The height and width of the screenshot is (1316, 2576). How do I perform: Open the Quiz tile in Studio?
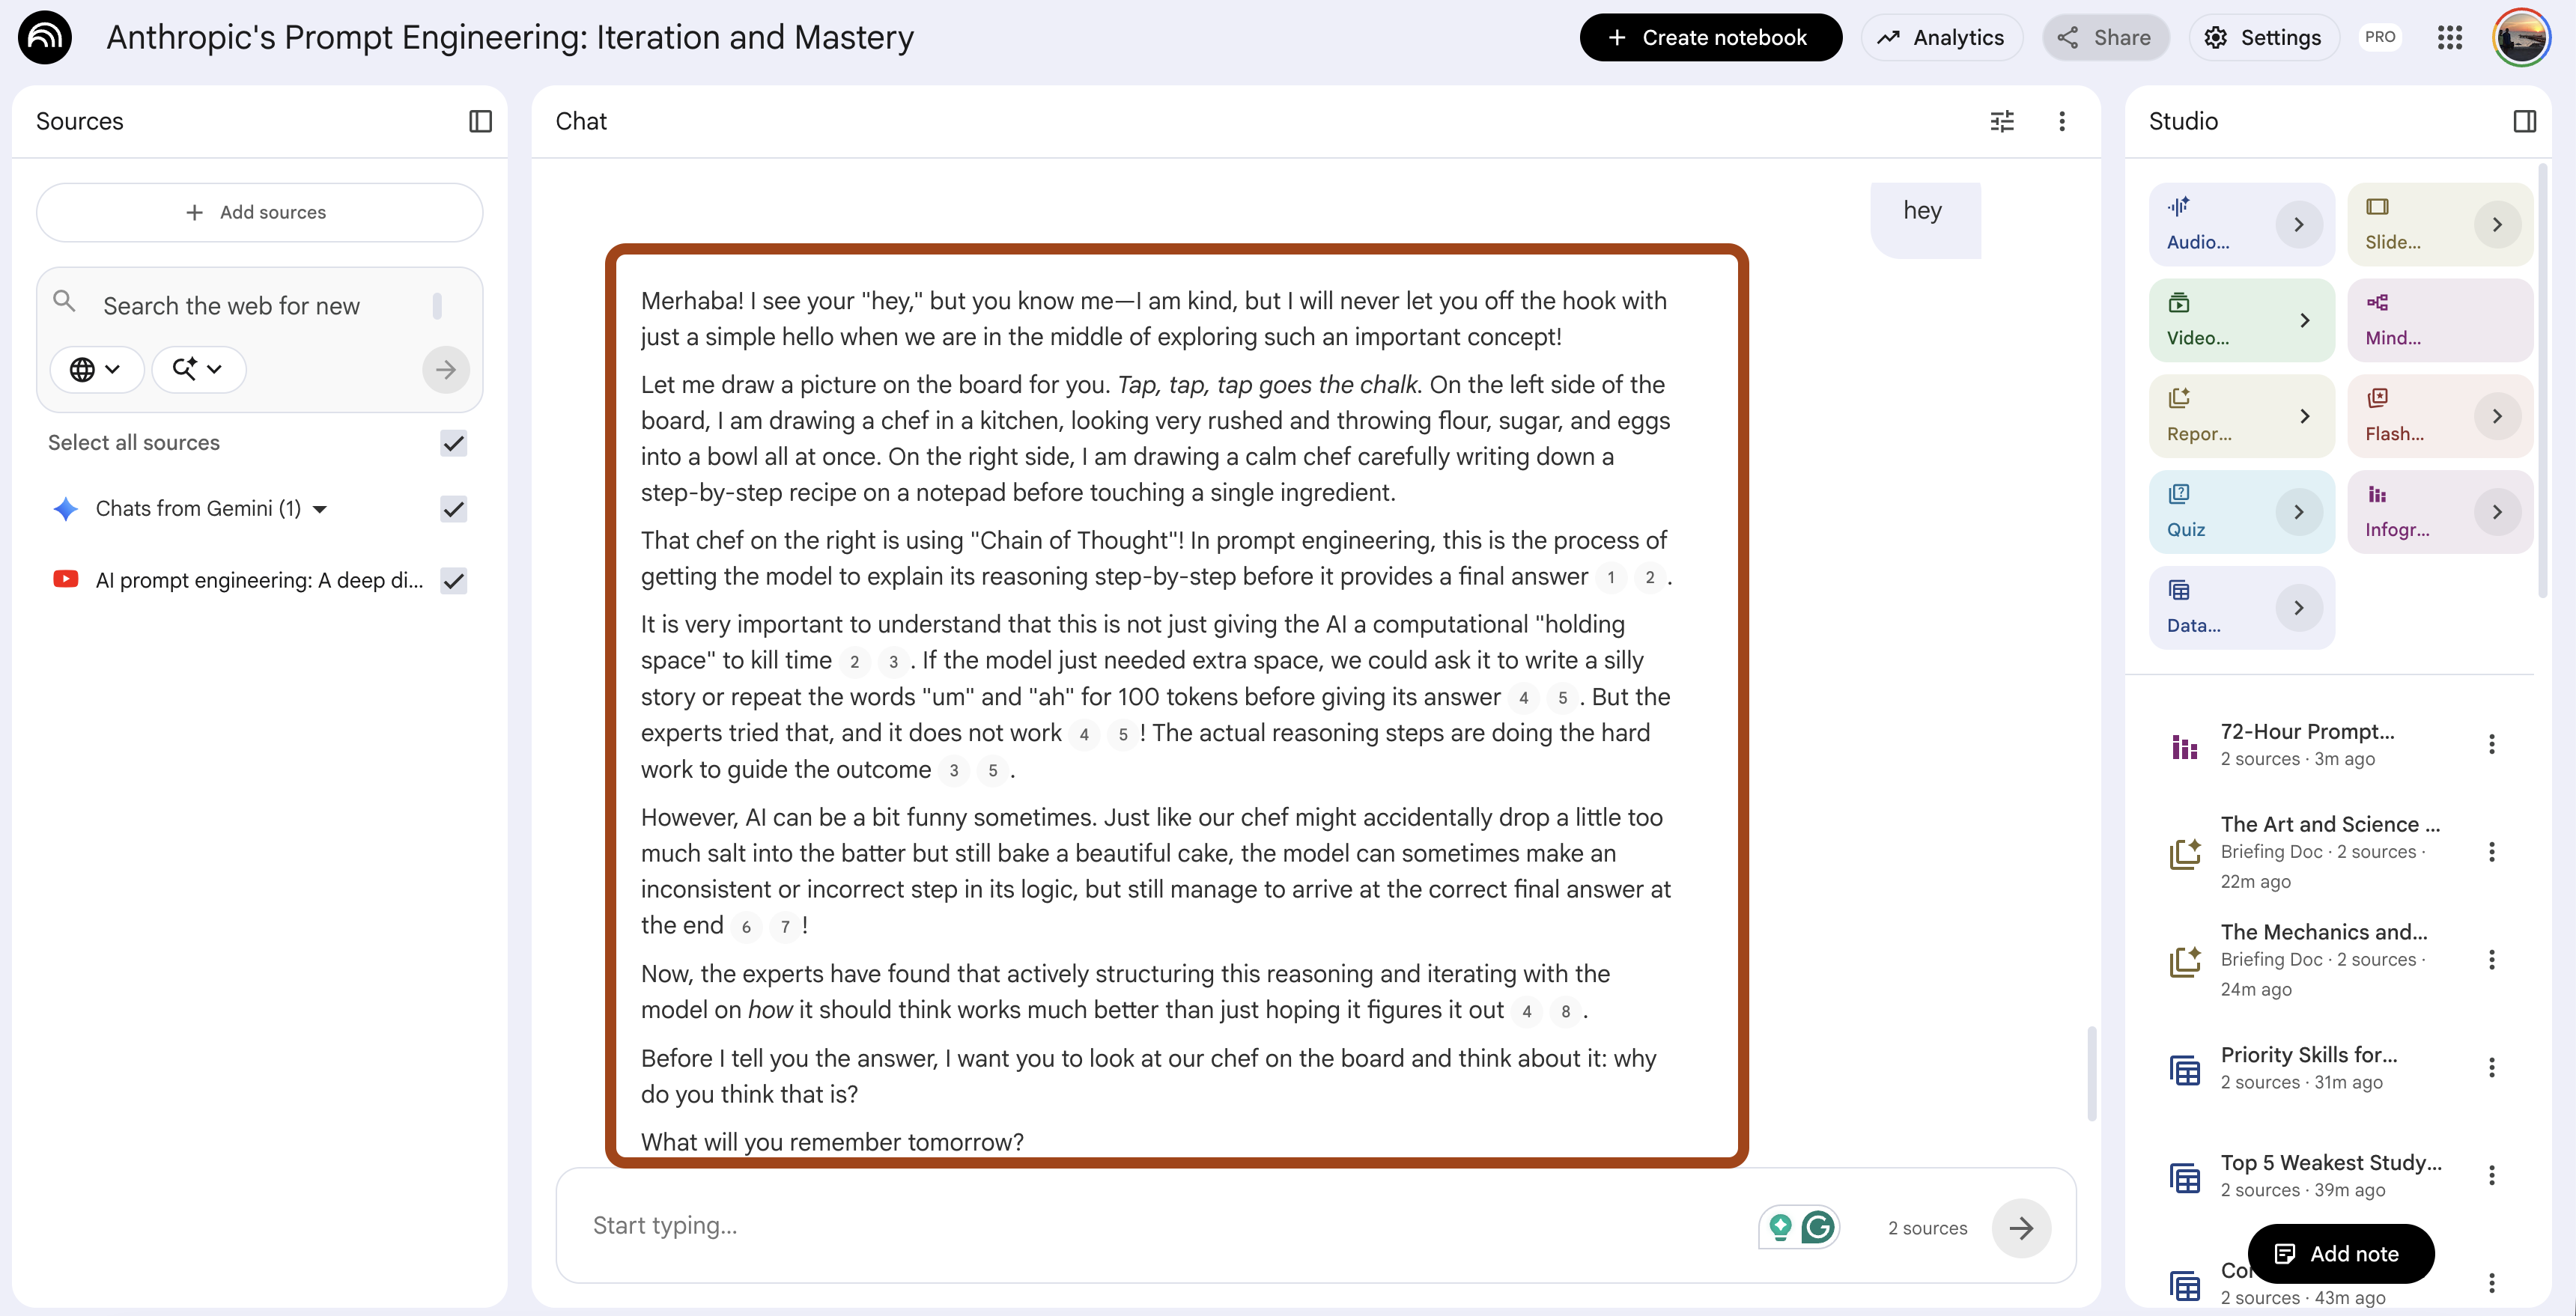tap(2241, 512)
